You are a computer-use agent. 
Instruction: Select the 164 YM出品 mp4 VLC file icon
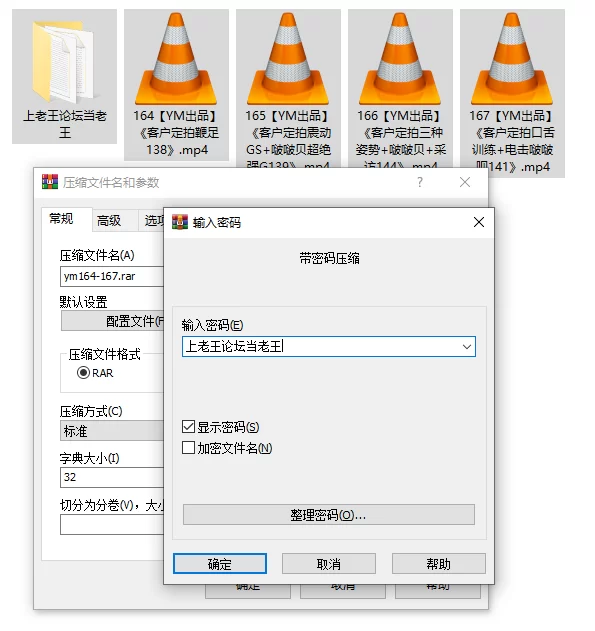[x=176, y=59]
